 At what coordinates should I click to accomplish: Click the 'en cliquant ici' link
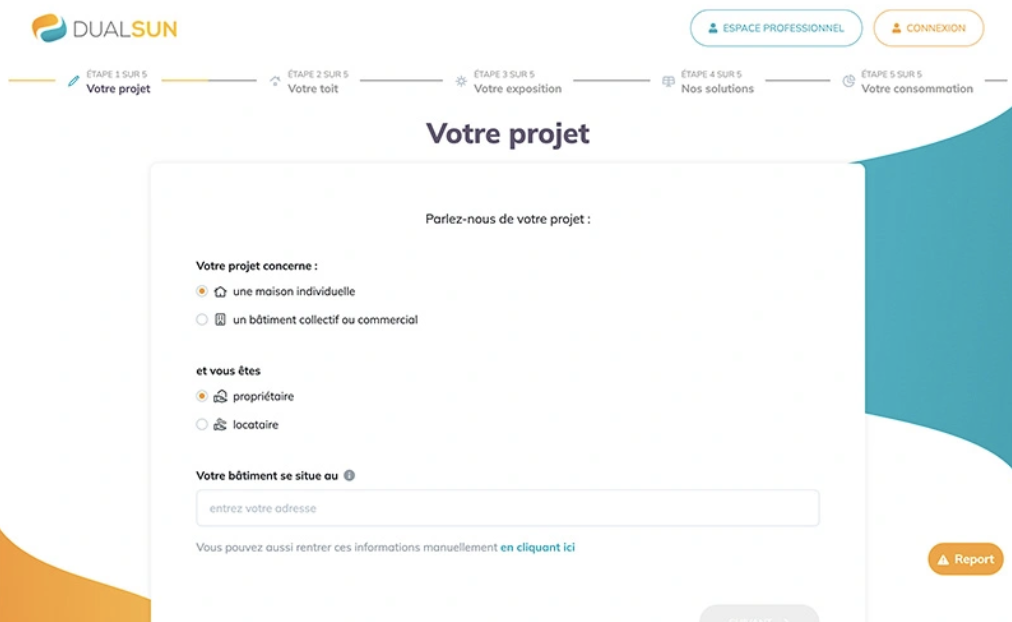coord(536,547)
